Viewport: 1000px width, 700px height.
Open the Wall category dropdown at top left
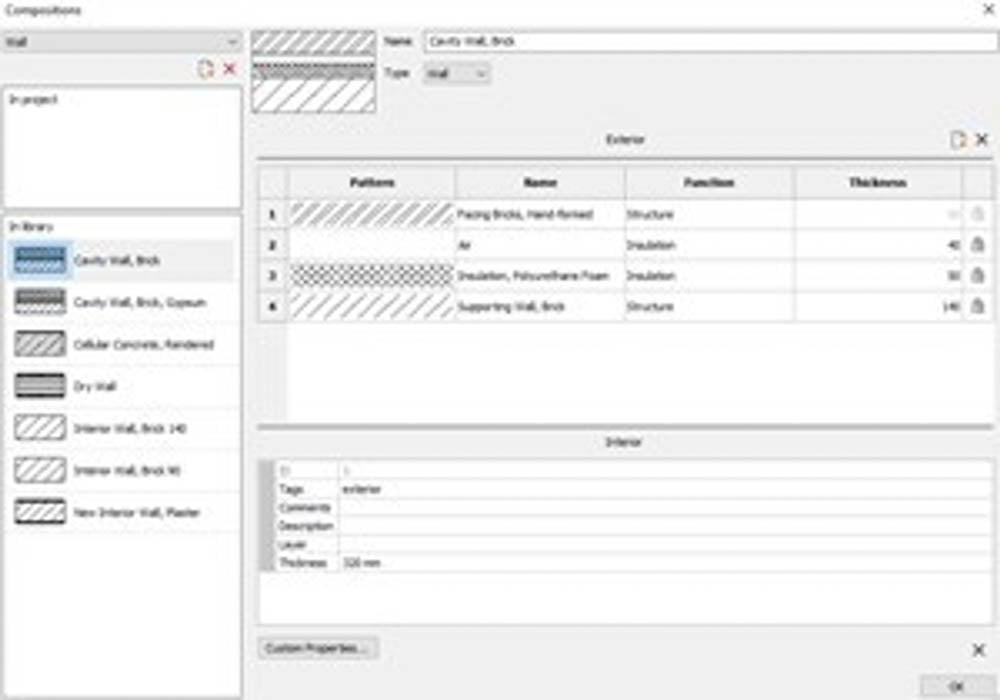click(122, 42)
